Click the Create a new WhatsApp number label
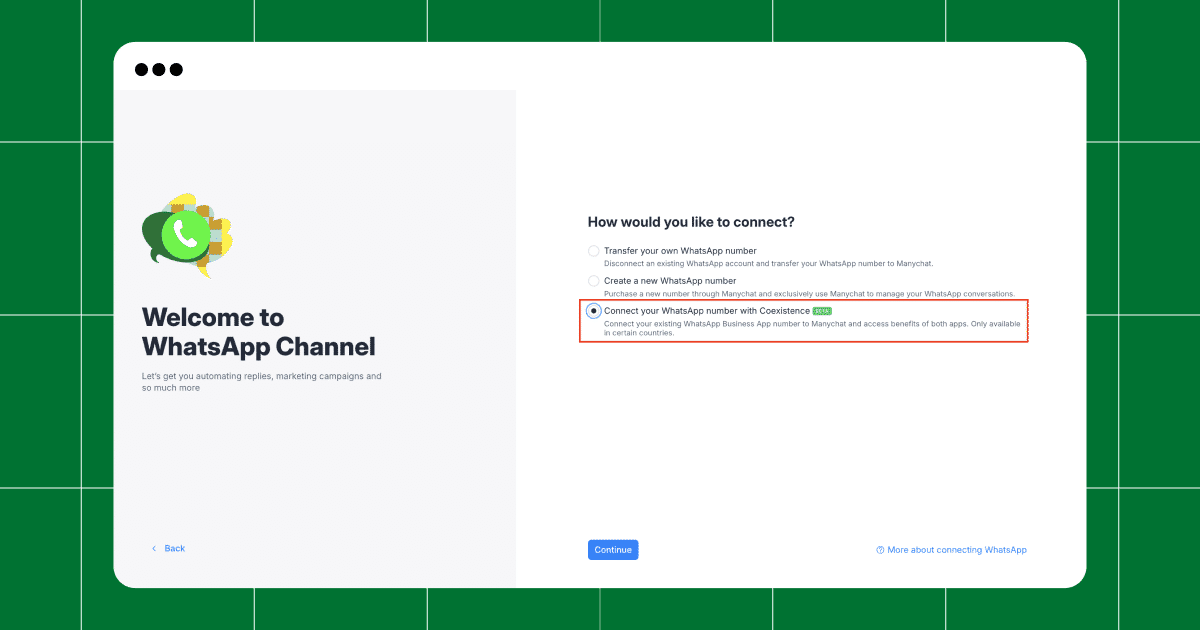Screen dimensions: 1200x630 tap(670, 281)
